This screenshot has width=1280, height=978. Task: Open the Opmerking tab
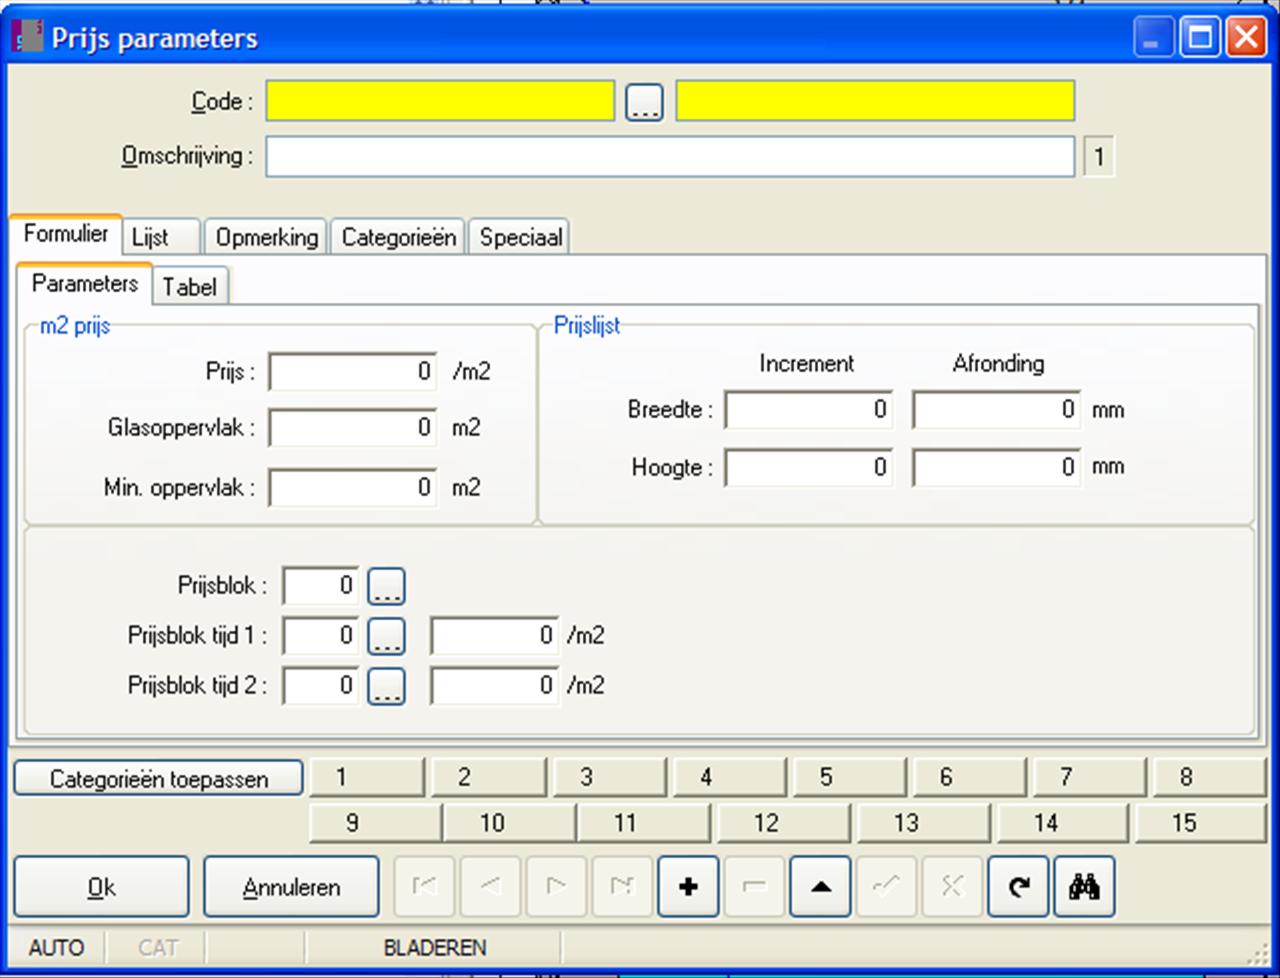point(267,238)
